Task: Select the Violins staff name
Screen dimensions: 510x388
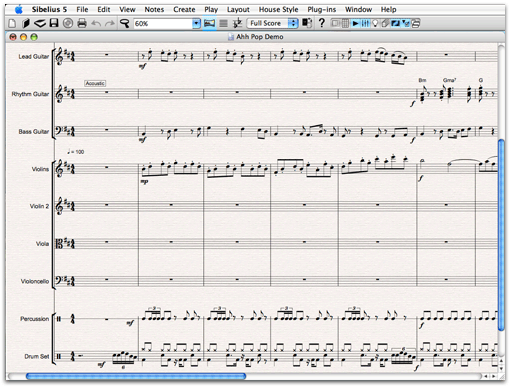Action: pyautogui.click(x=40, y=169)
